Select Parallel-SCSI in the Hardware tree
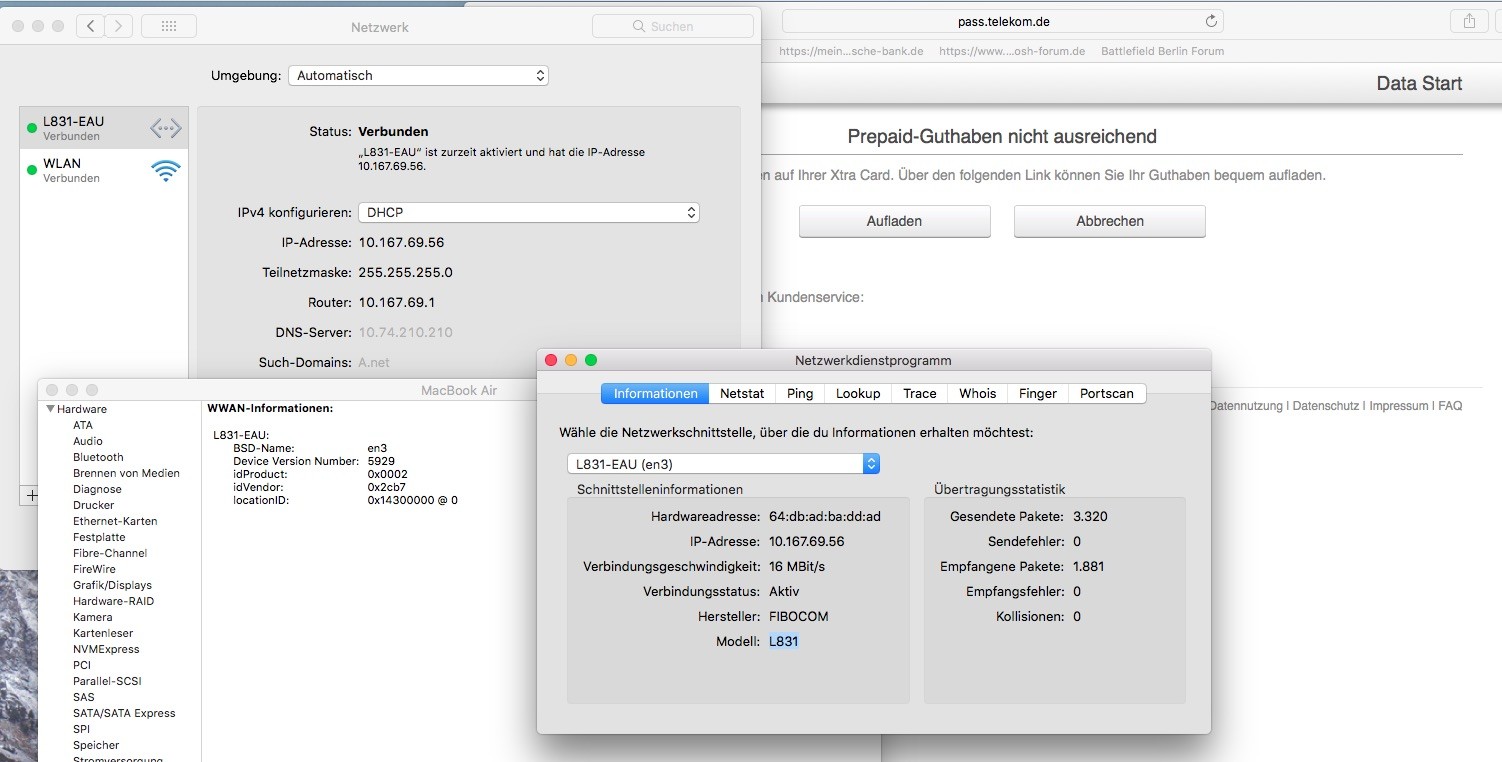This screenshot has height=762, width=1502. point(107,681)
